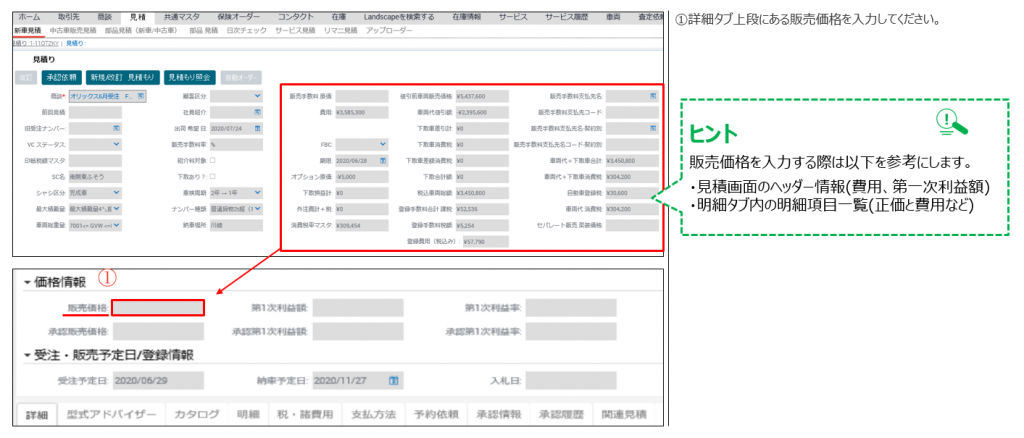Toggle the 下取あり? checkbox
Screen dimensions: 1024x438
point(212,174)
